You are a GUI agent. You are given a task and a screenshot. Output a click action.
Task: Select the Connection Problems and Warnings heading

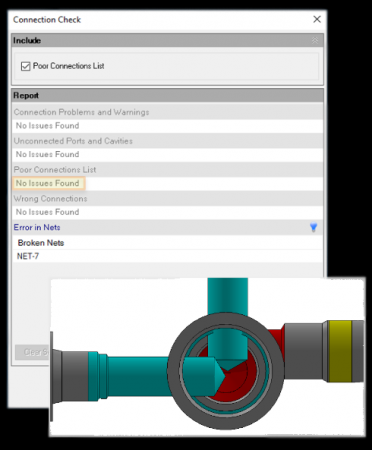pos(81,112)
